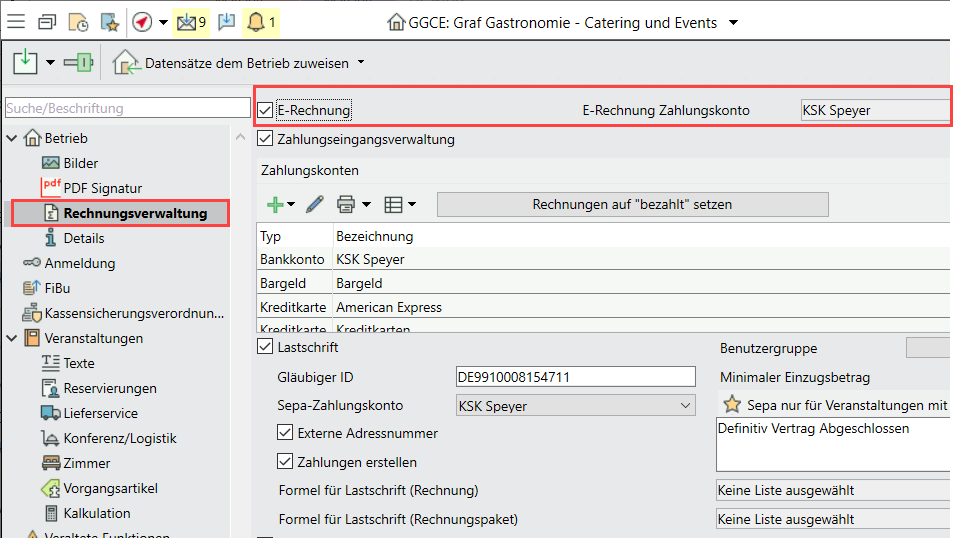Uncheck Zahlungseingangsverwaltung checkbox
Viewport: 953px width, 538px height.
(265, 139)
